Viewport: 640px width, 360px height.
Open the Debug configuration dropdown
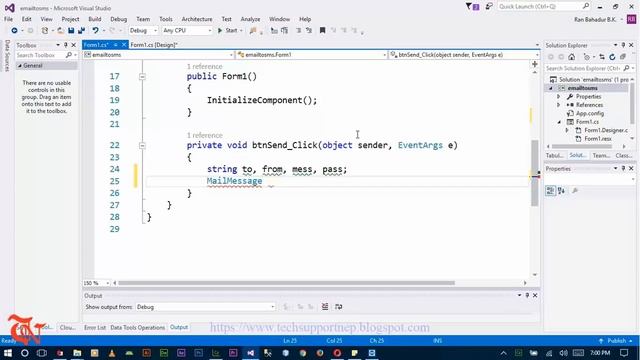click(143, 31)
